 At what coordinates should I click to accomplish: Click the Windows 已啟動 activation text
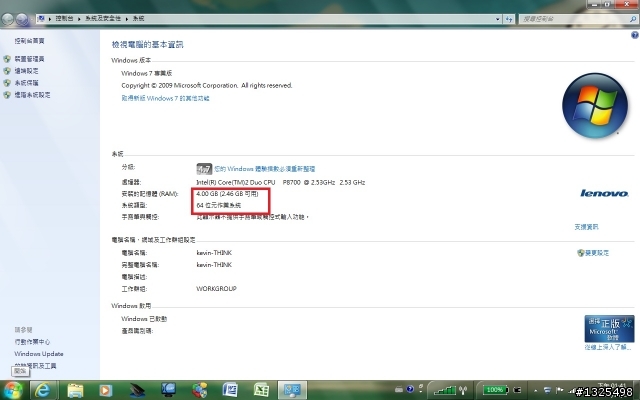144,319
